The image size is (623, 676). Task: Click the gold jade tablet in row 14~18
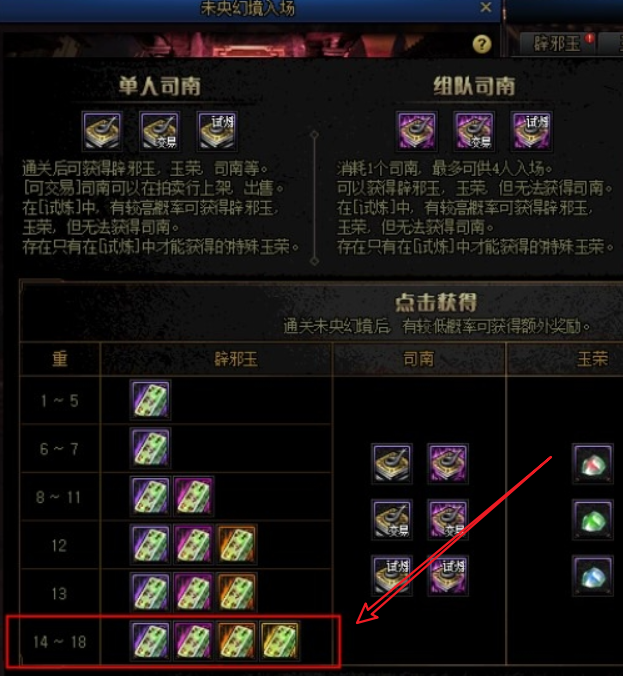click(280, 641)
